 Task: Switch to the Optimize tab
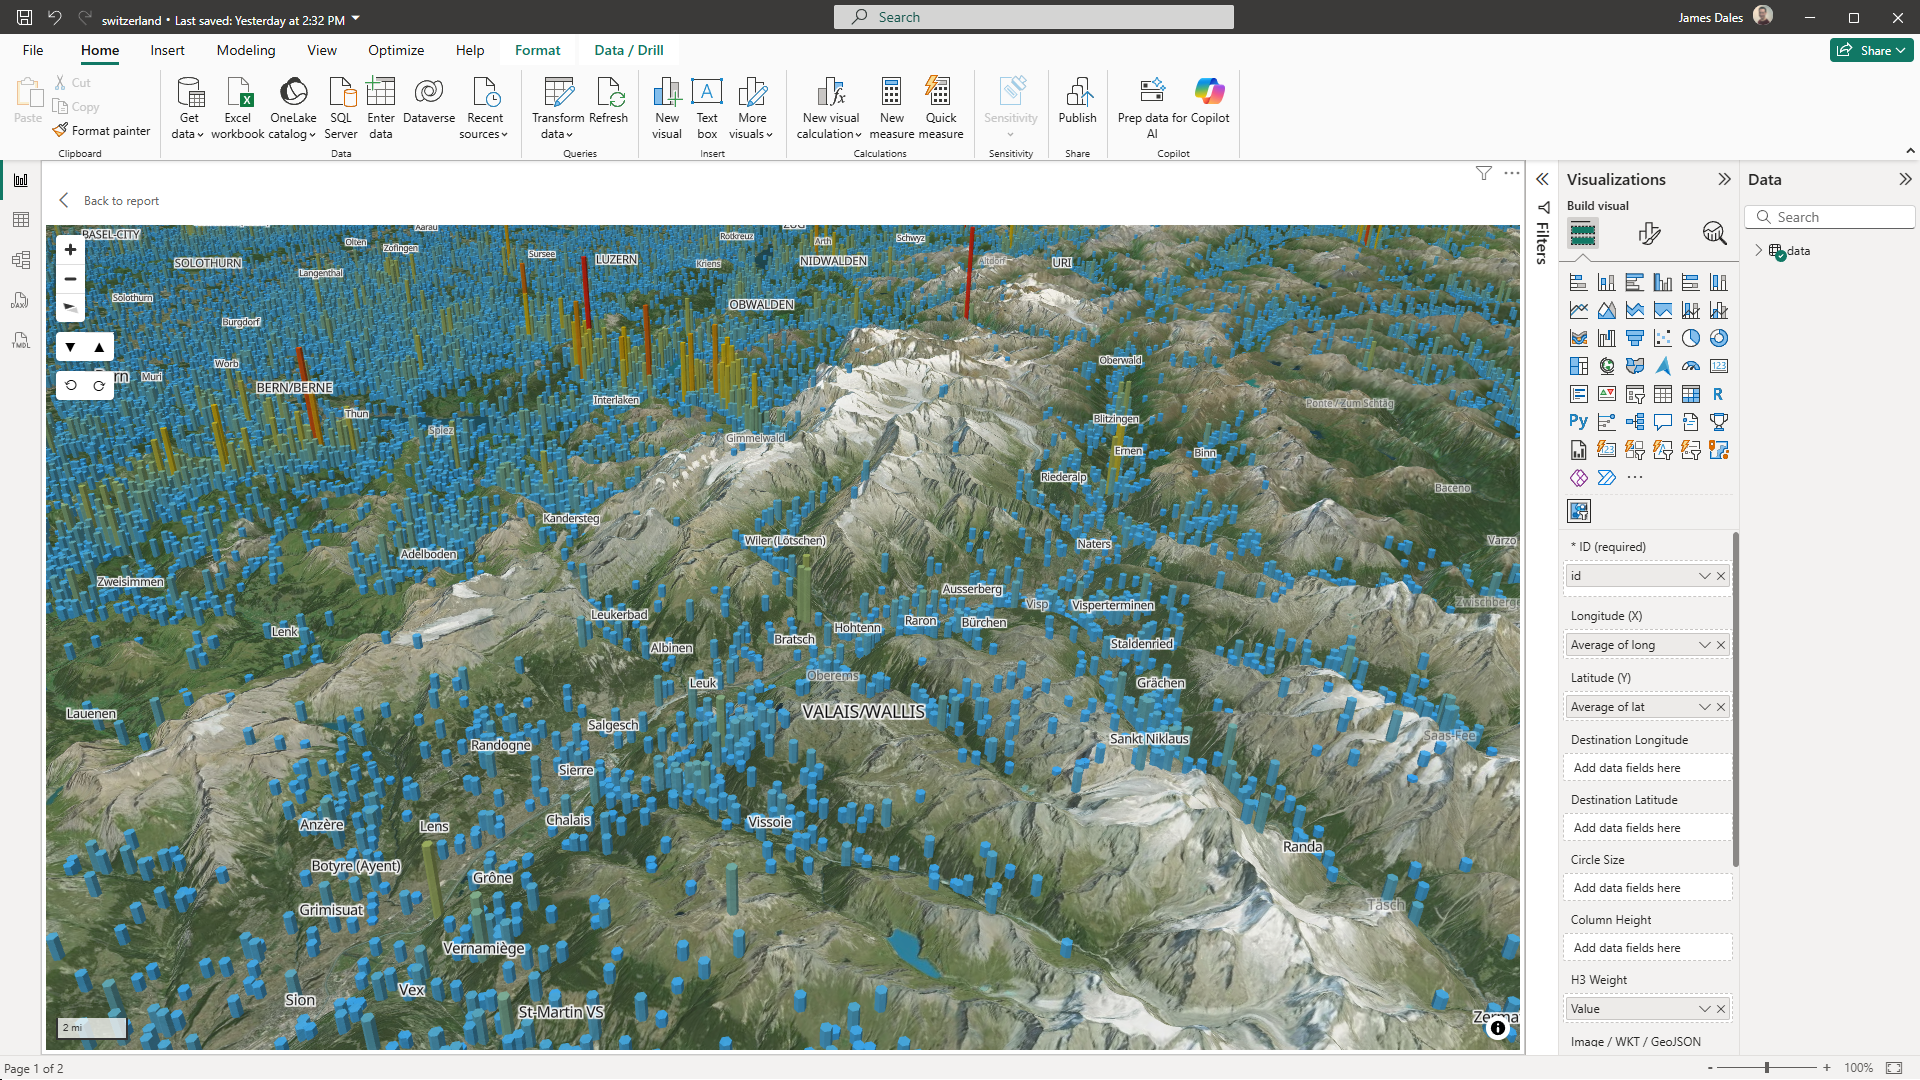pyautogui.click(x=396, y=50)
